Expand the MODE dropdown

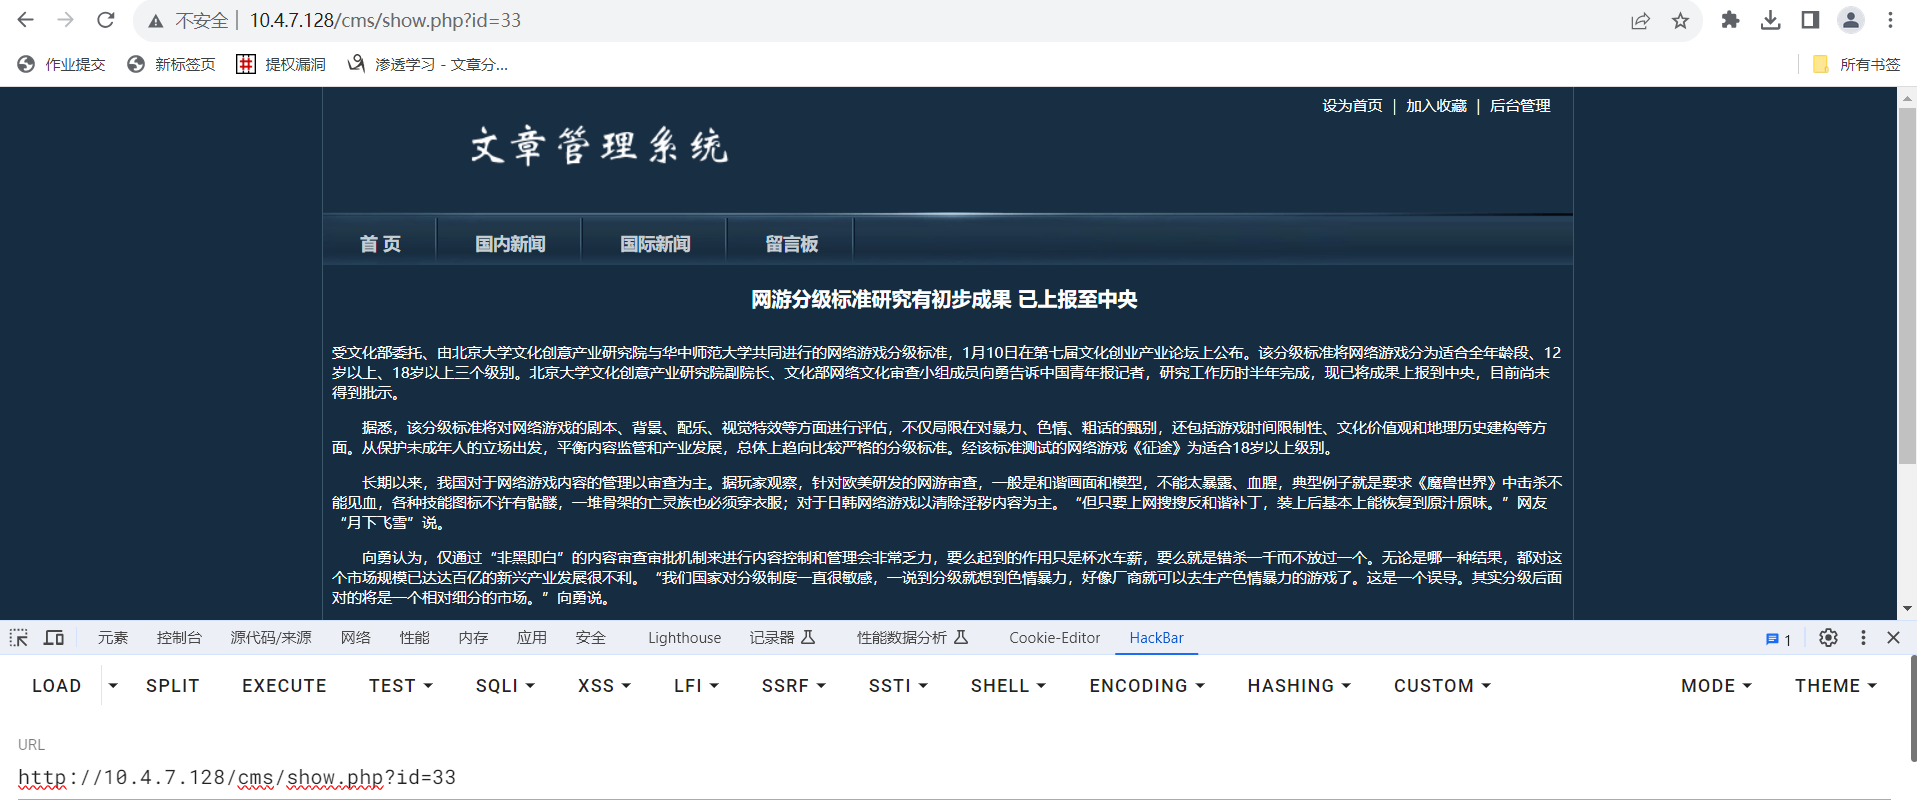1716,686
